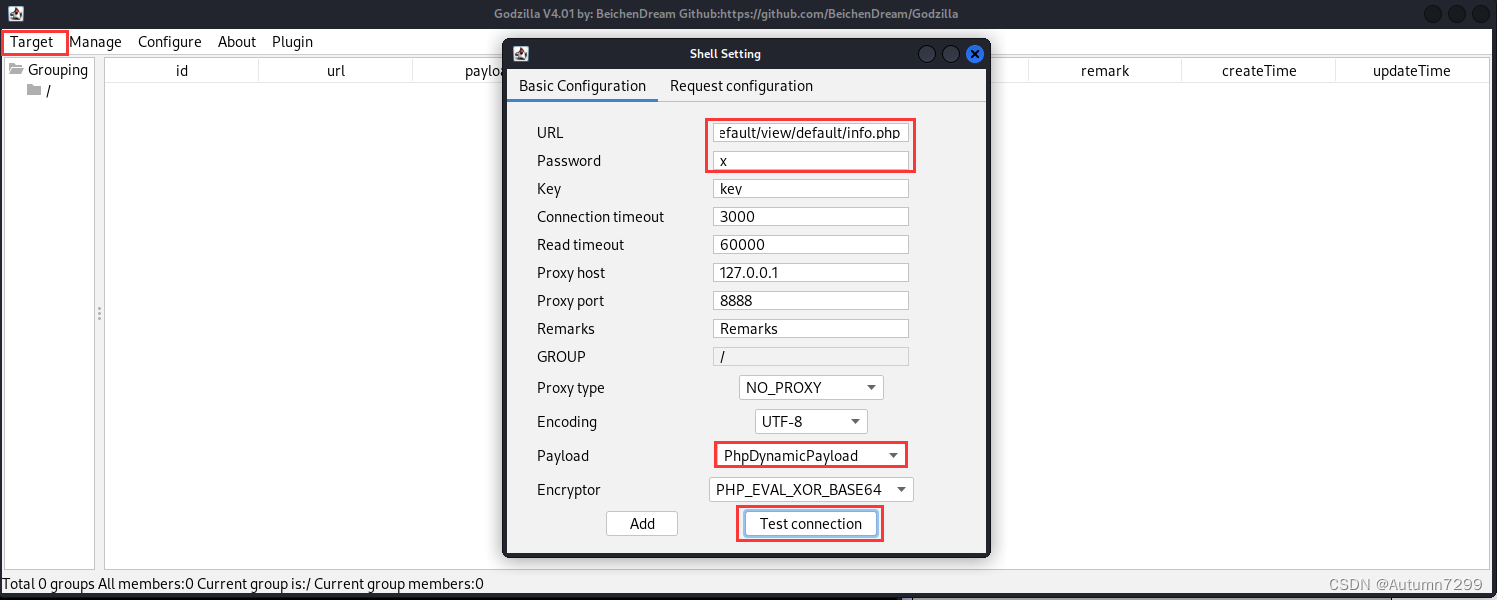This screenshot has height=600, width=1497.
Task: Click the Proxy host field
Action: (x=811, y=273)
